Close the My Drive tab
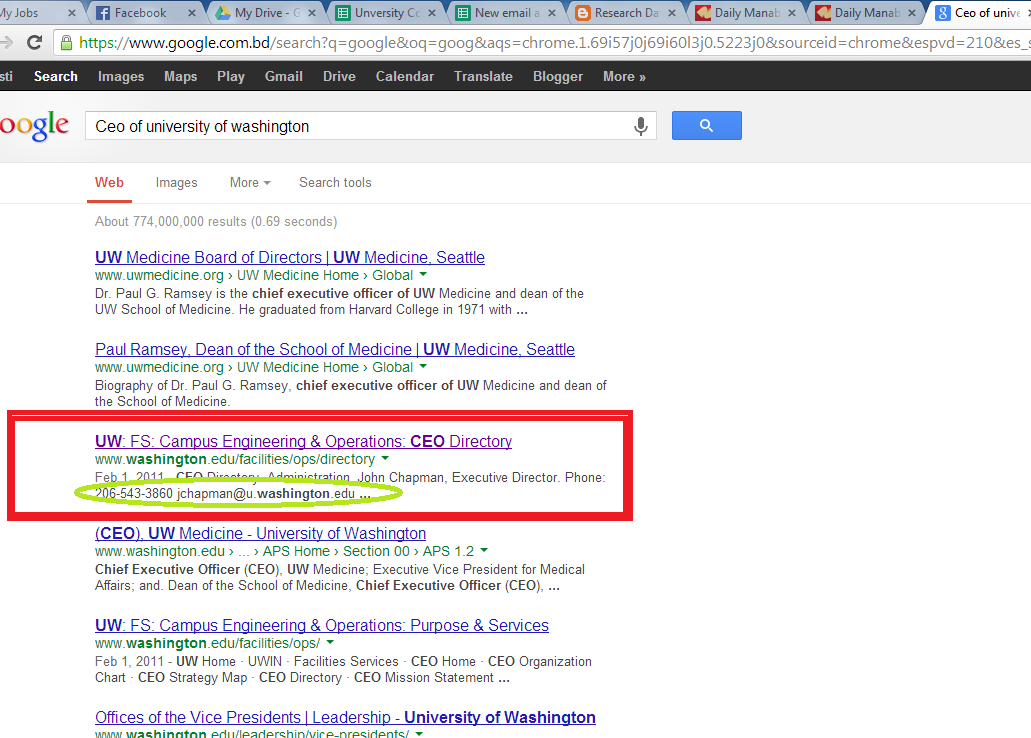Viewport: 1031px width, 738px height. click(312, 12)
